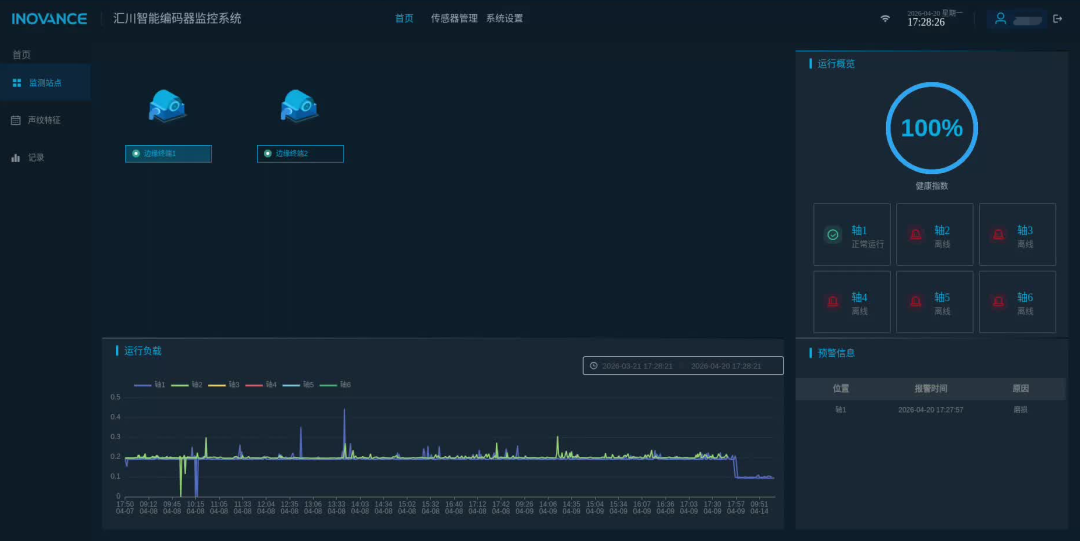Open 传感器管理 in the top menu
This screenshot has height=541, width=1080.
coord(454,19)
